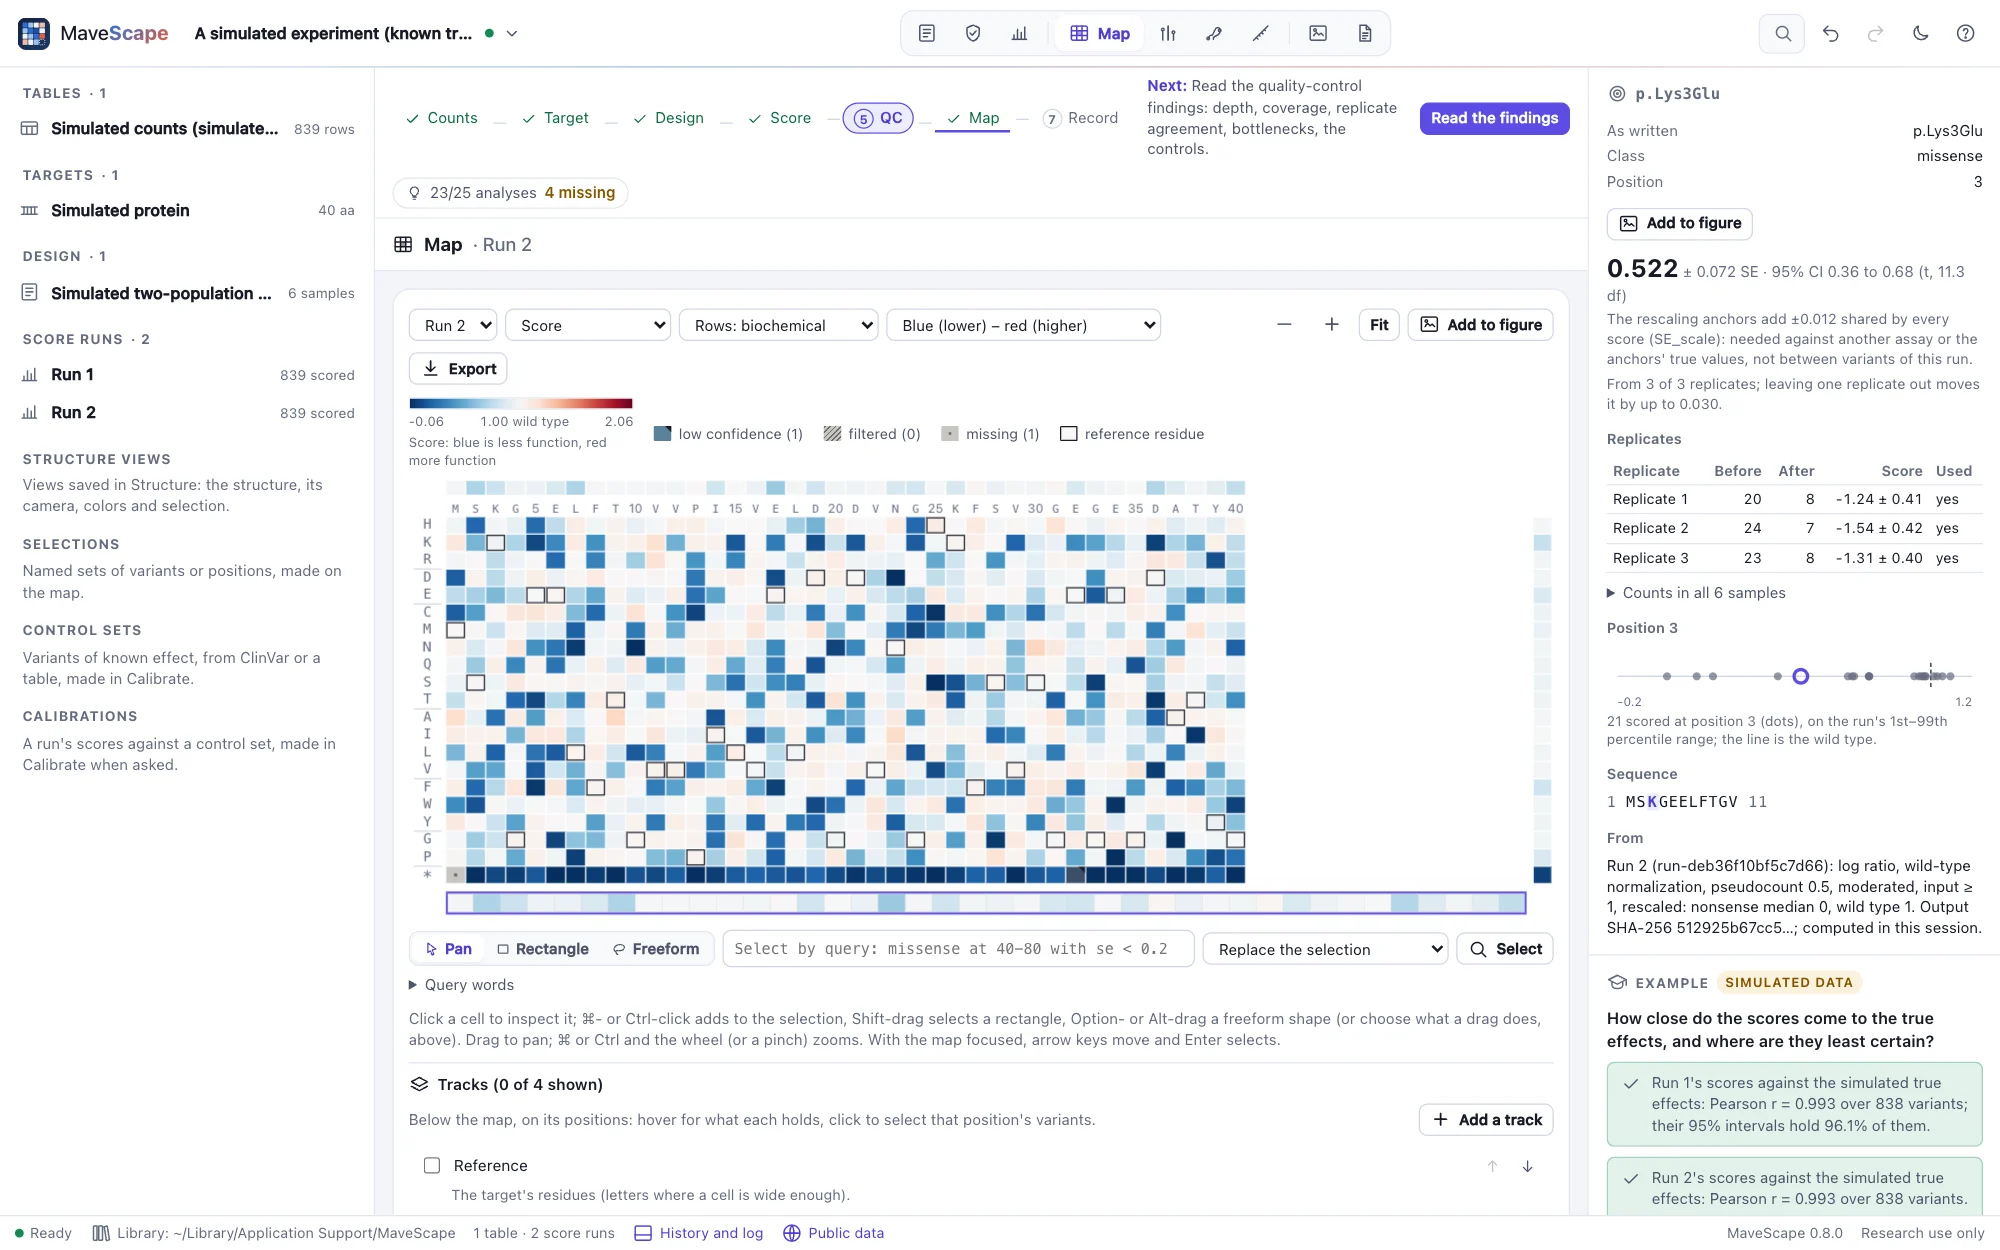Open the sliders adjustment toolbar icon
This screenshot has width=2000, height=1250.
[x=1168, y=33]
